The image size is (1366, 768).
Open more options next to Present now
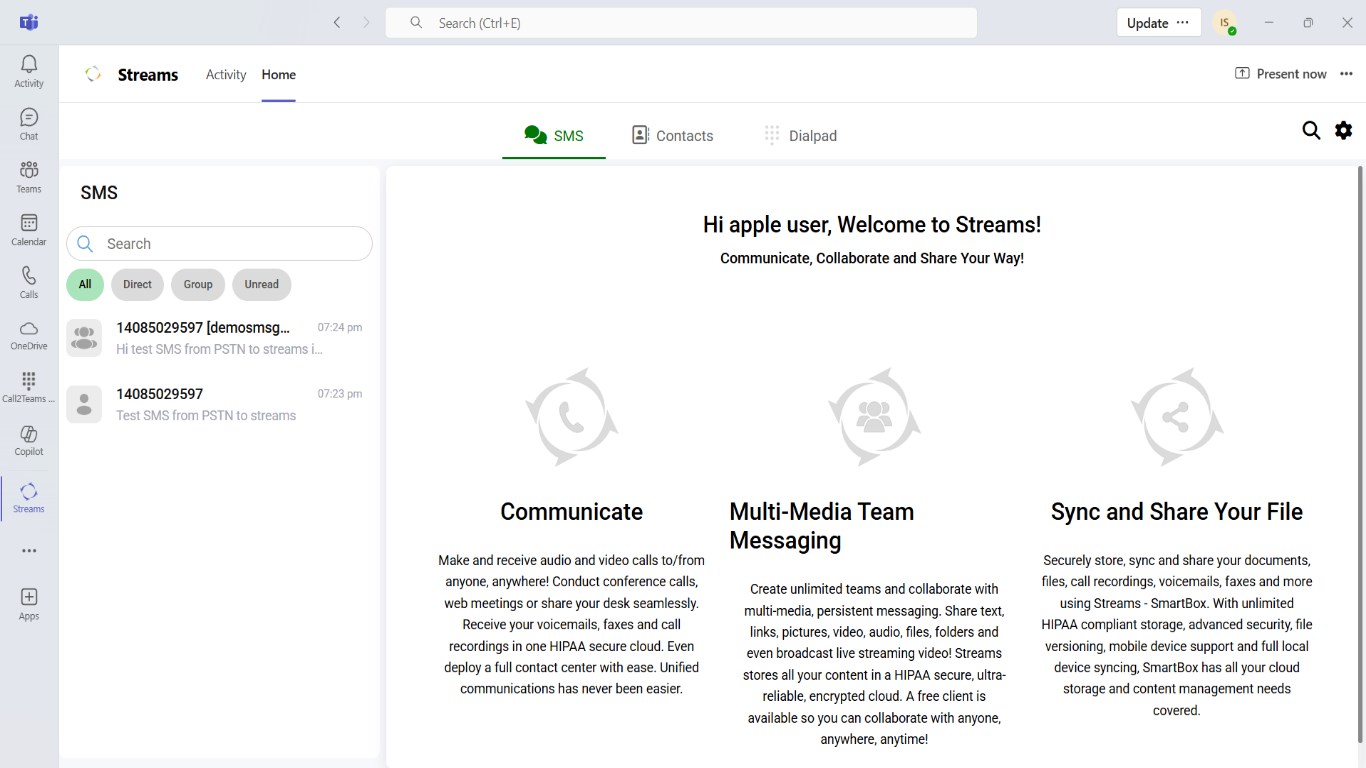(1346, 74)
